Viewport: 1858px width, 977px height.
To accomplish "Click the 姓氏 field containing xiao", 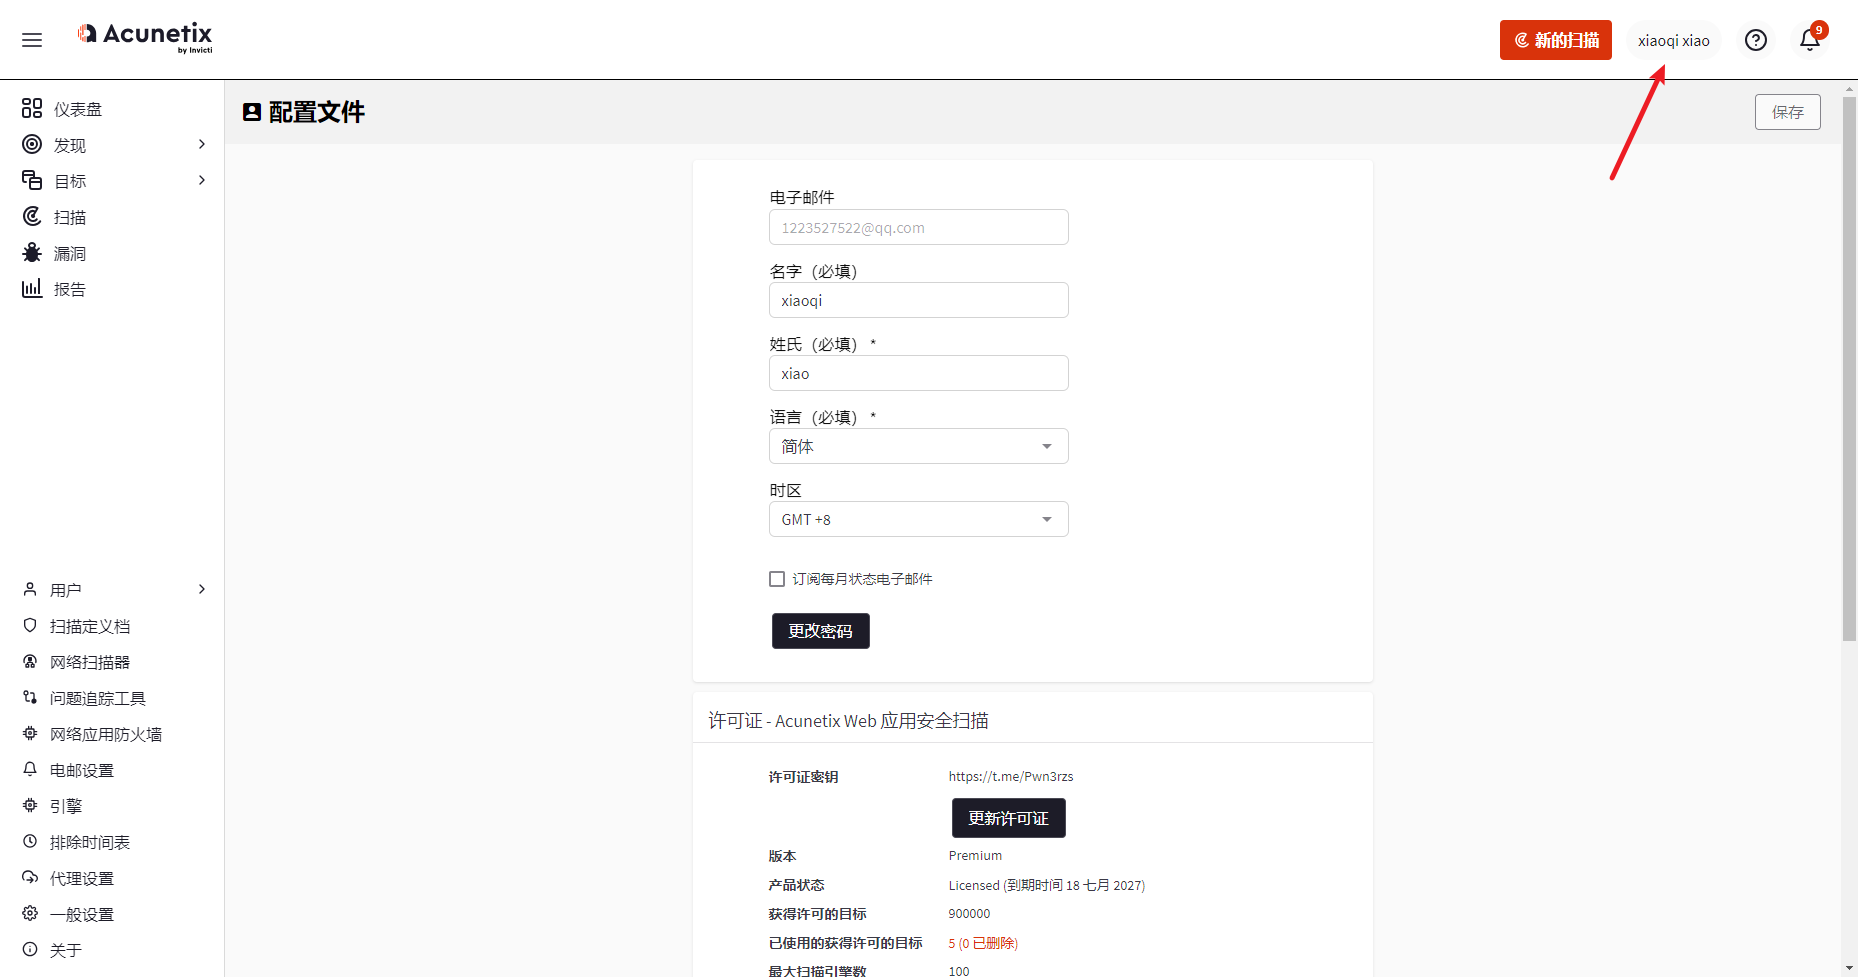I will pyautogui.click(x=918, y=373).
